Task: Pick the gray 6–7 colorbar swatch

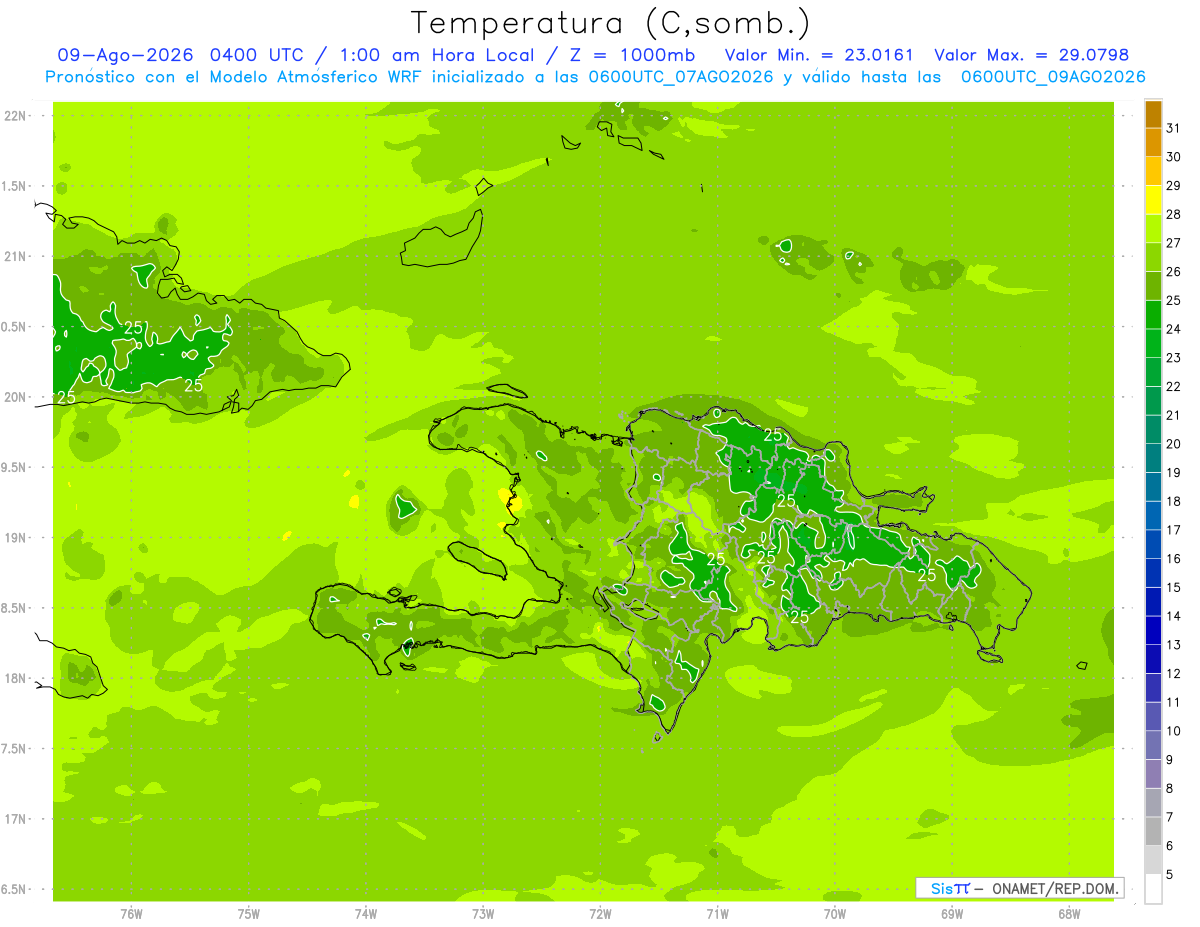Action: pos(1153,832)
